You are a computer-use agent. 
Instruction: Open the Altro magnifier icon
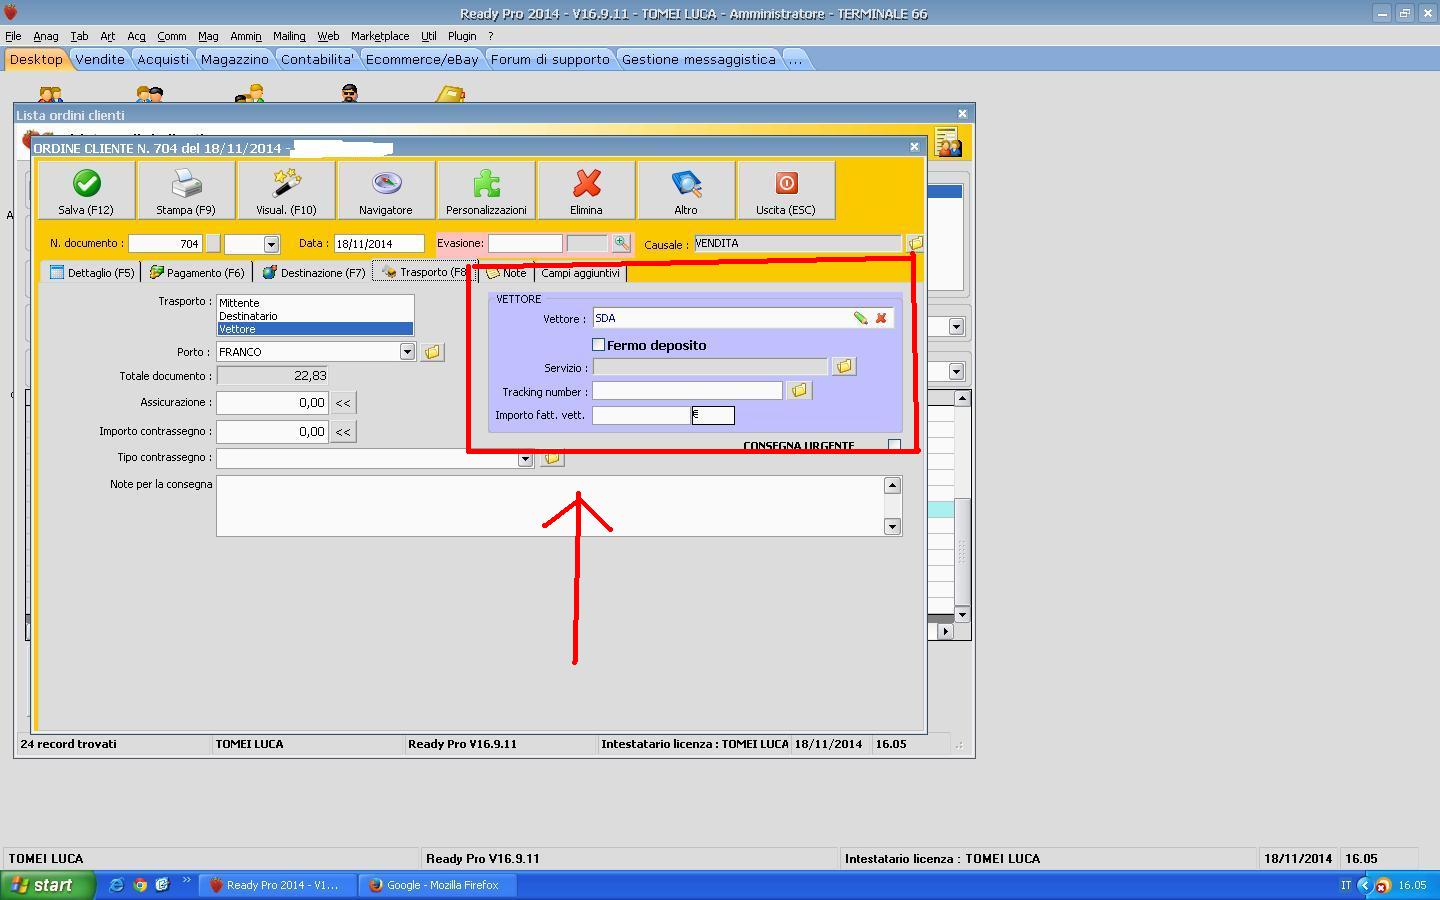[x=686, y=185]
